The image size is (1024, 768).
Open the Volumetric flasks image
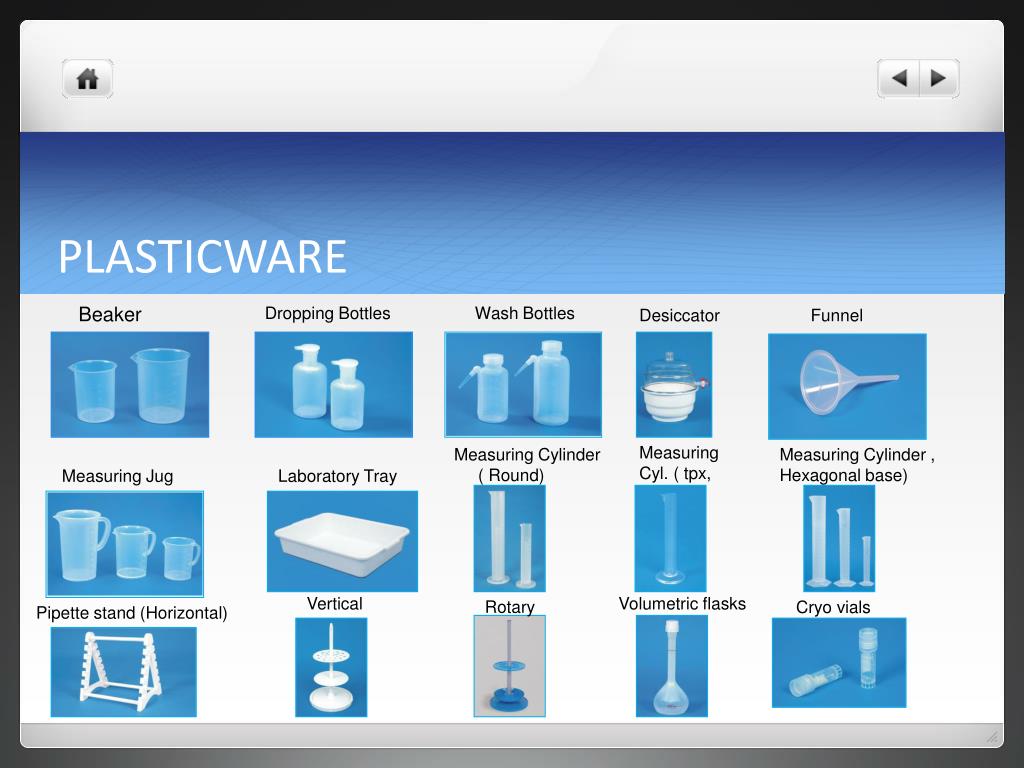click(x=672, y=666)
